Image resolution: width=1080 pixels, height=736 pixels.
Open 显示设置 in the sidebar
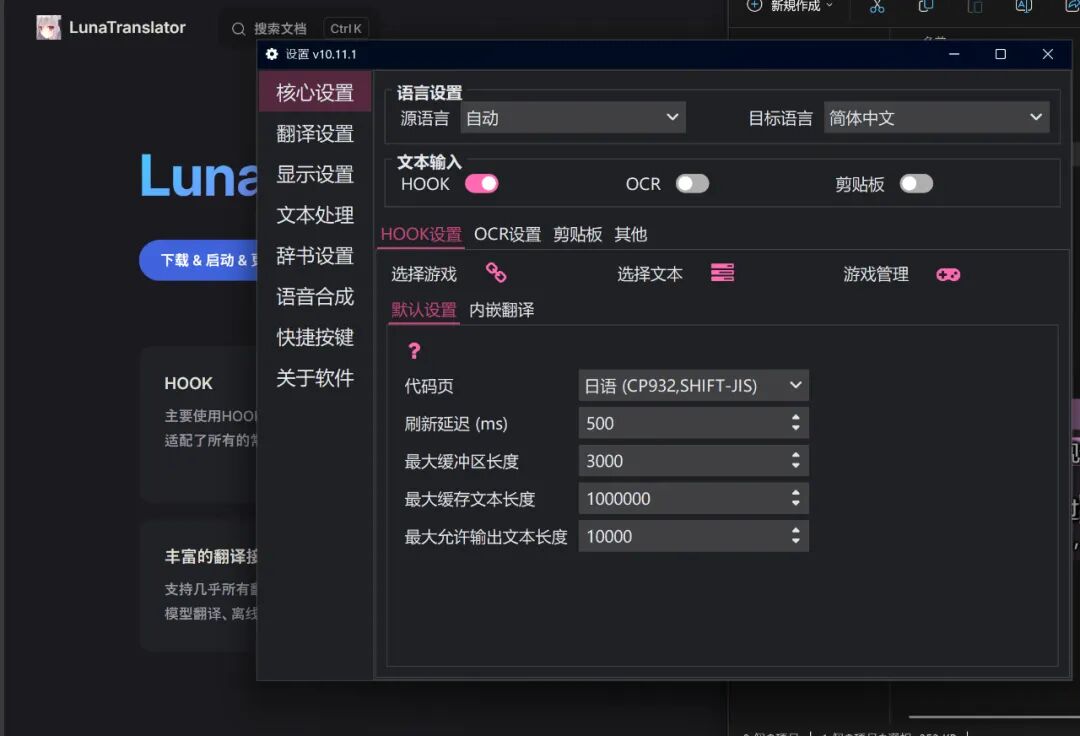(x=315, y=174)
